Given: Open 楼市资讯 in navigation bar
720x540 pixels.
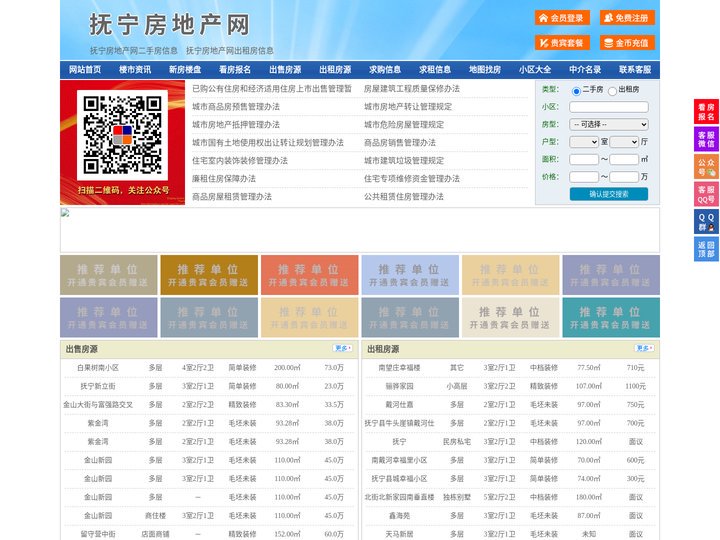Looking at the screenshot, I should [135, 70].
